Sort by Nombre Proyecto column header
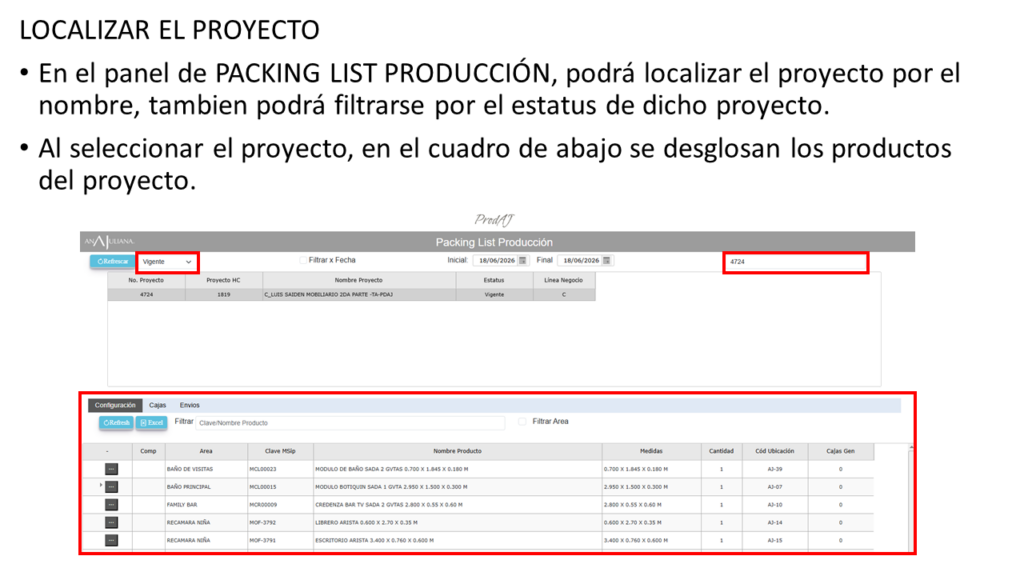1024x576 pixels. coord(359,280)
